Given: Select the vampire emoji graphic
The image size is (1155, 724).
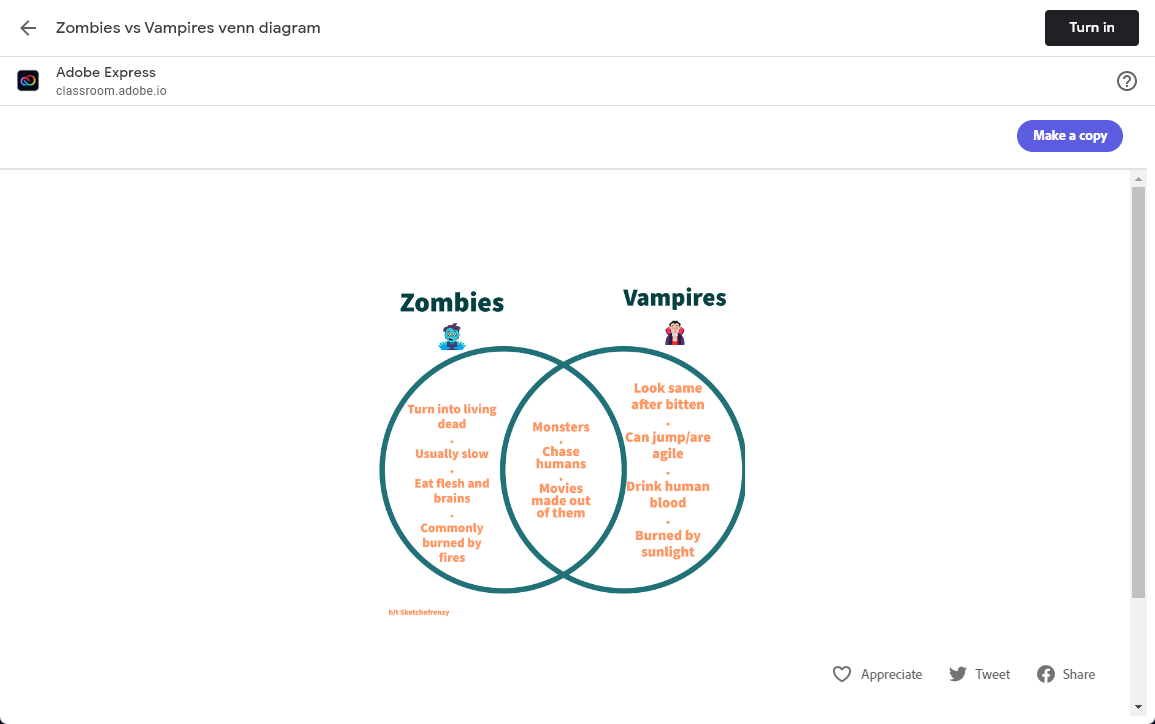Looking at the screenshot, I should pos(675,333).
